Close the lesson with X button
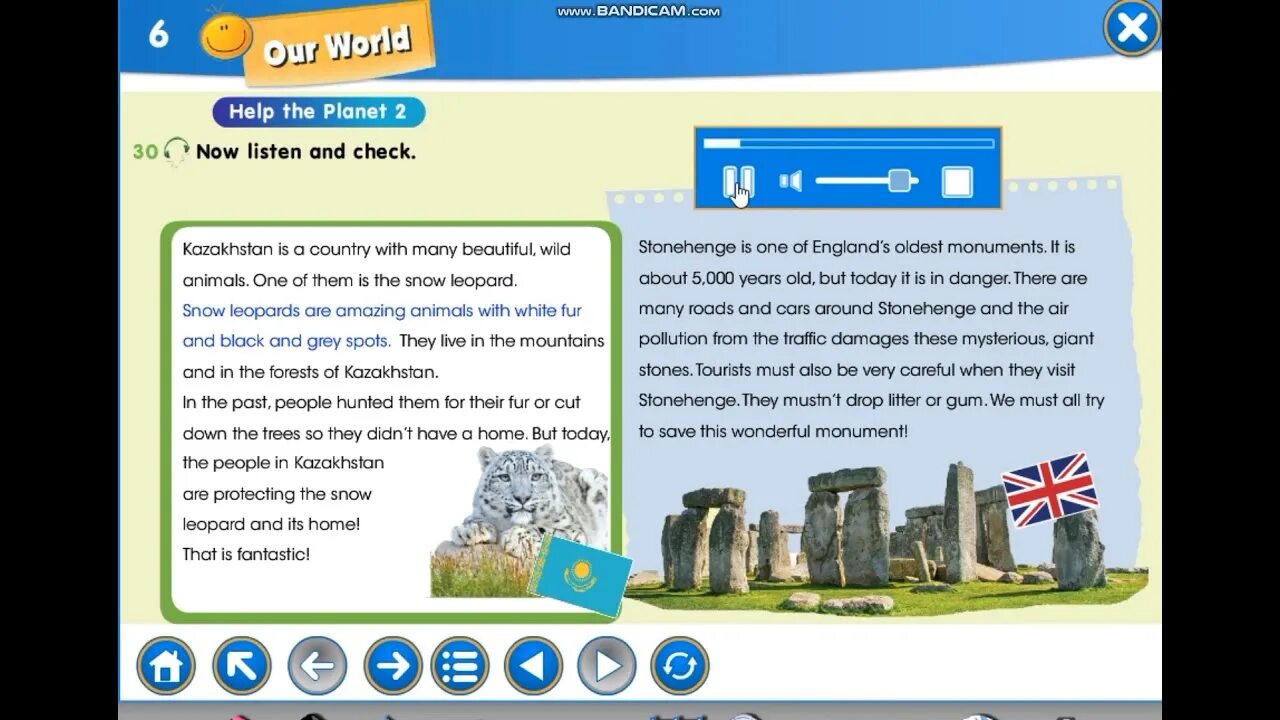The width and height of the screenshot is (1280, 720). tap(1132, 28)
